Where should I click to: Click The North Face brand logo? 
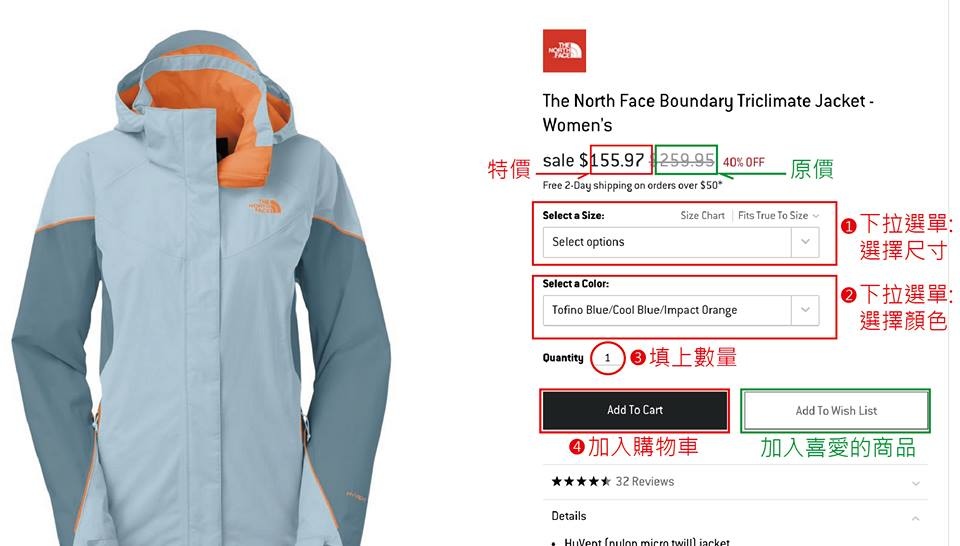tap(564, 51)
